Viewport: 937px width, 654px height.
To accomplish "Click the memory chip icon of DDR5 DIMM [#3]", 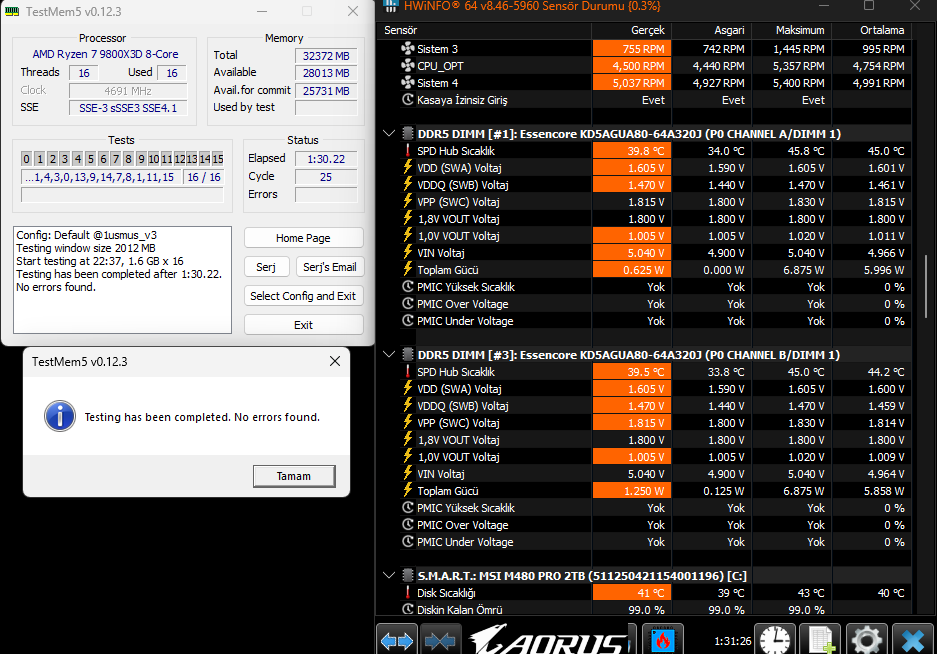I will click(x=408, y=354).
